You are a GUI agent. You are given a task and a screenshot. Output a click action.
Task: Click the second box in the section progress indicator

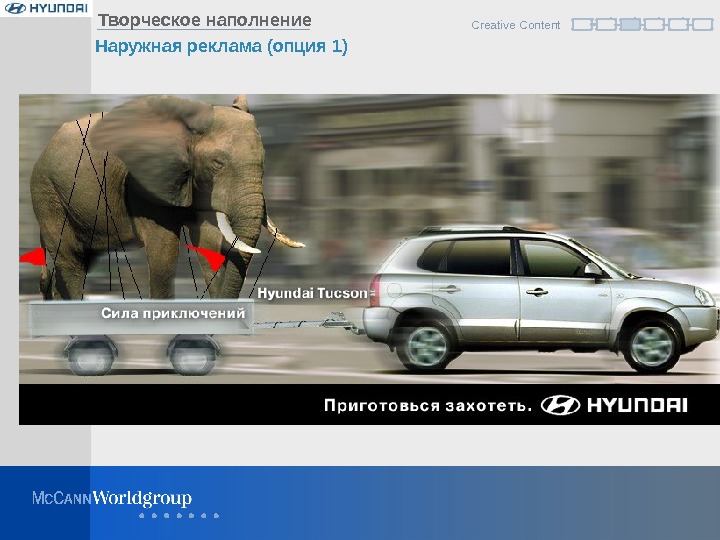(x=606, y=24)
